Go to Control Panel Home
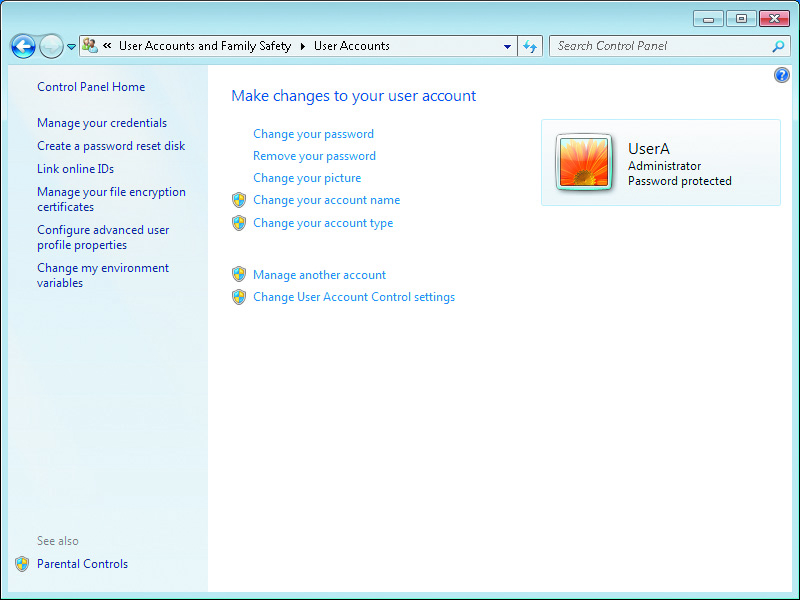 [91, 87]
